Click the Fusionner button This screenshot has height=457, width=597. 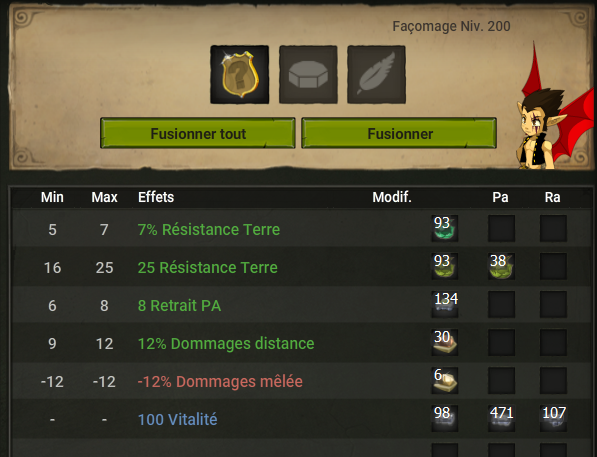pos(399,133)
